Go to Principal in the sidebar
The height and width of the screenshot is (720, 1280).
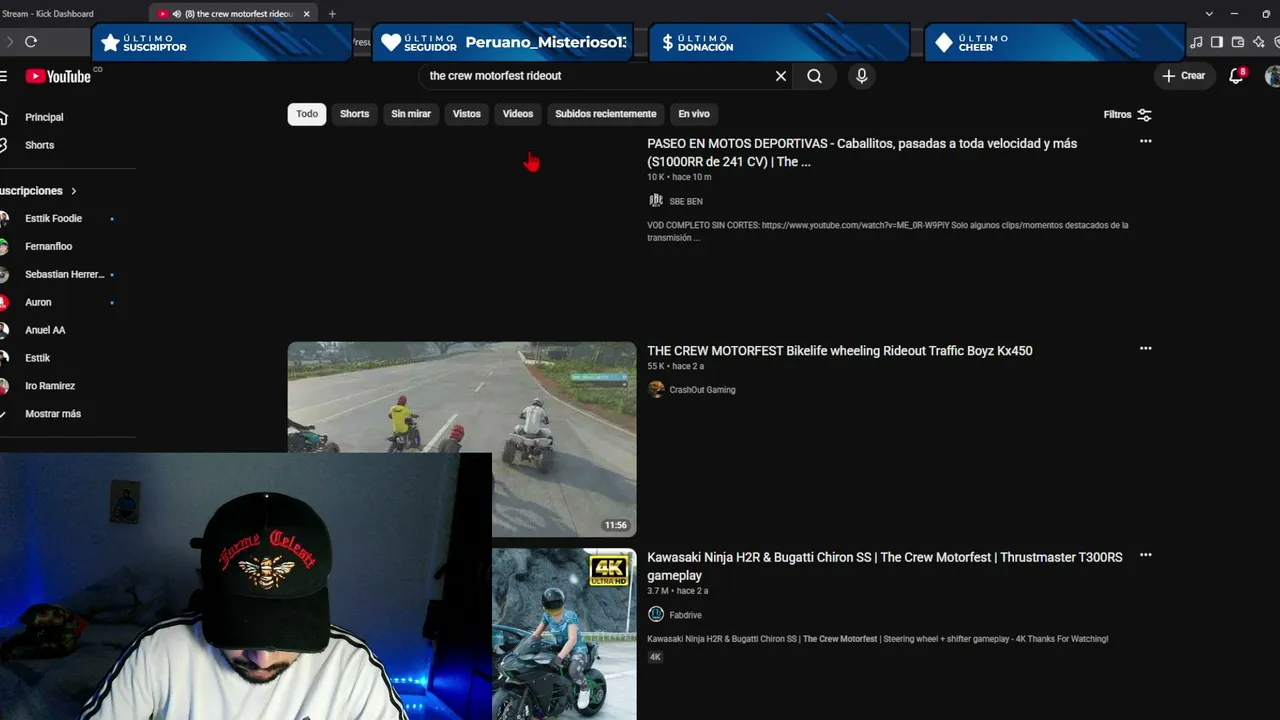pos(44,117)
